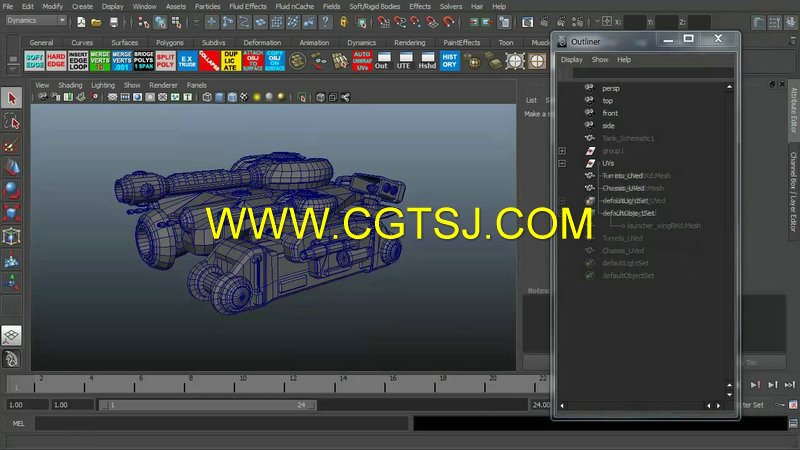Run AUTO UNWRAP UVs shelf button

pos(362,61)
